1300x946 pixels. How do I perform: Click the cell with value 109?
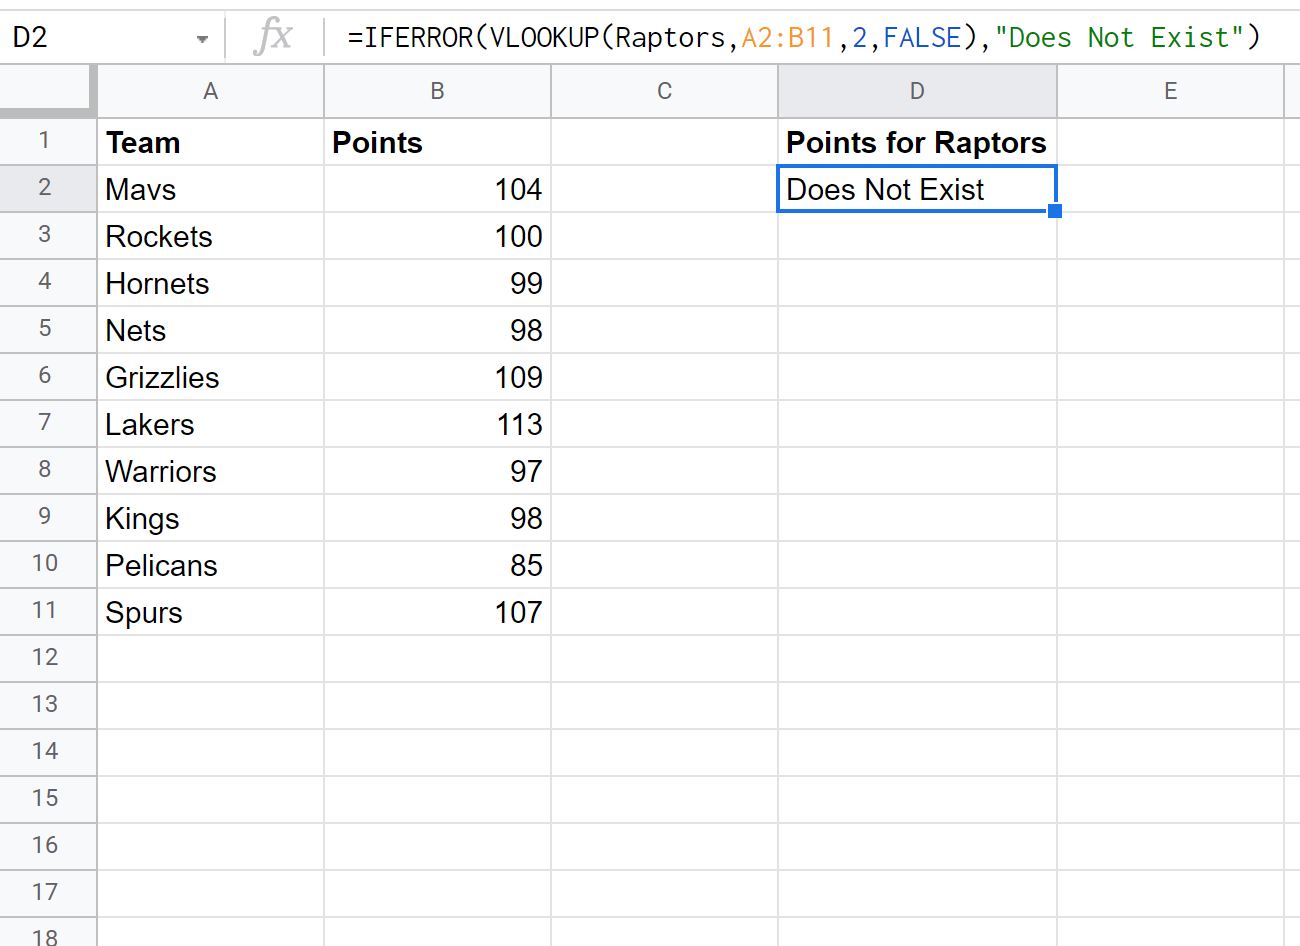tap(437, 377)
